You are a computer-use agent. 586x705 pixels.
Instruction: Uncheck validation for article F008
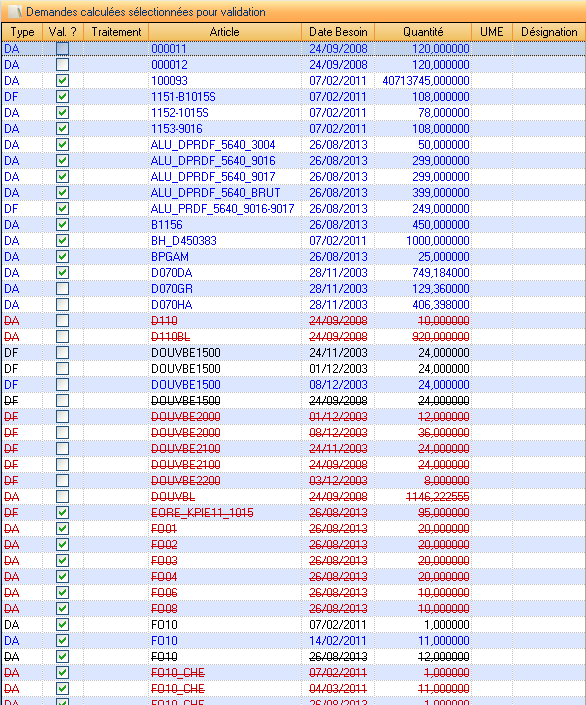(63, 608)
